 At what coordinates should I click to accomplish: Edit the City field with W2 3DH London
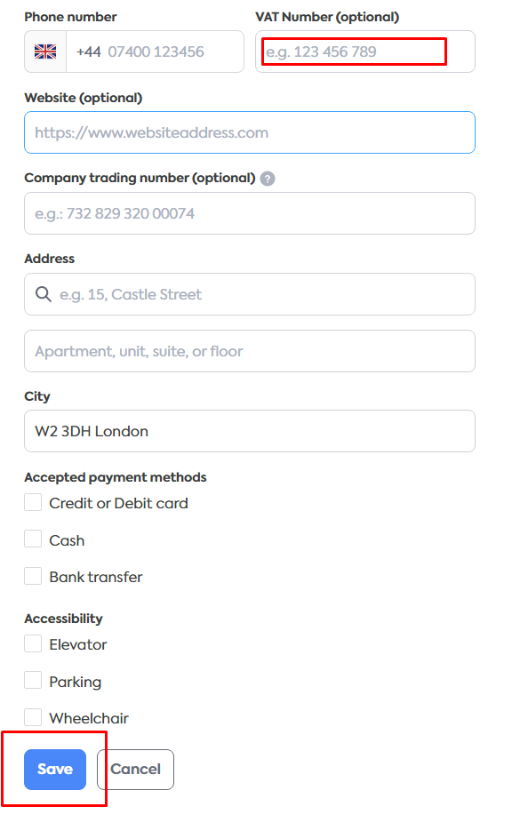tap(250, 431)
